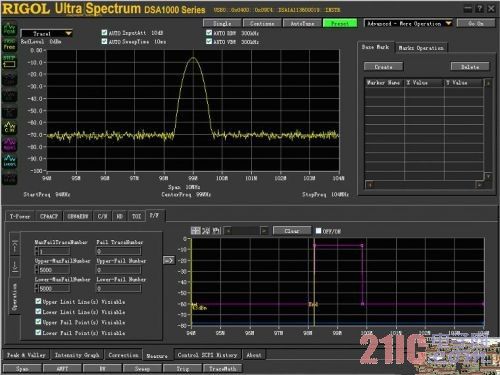
Task: Disable Upper Limit Line(s) Visible checkbox
Action: [38, 301]
